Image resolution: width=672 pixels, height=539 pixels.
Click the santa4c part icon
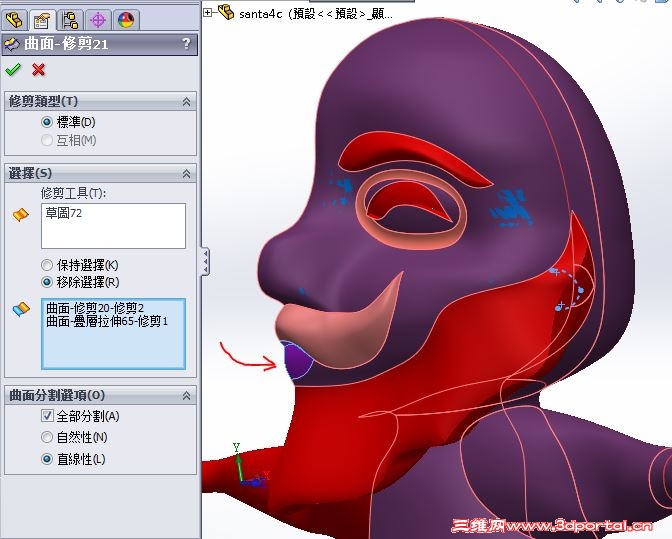pos(225,12)
